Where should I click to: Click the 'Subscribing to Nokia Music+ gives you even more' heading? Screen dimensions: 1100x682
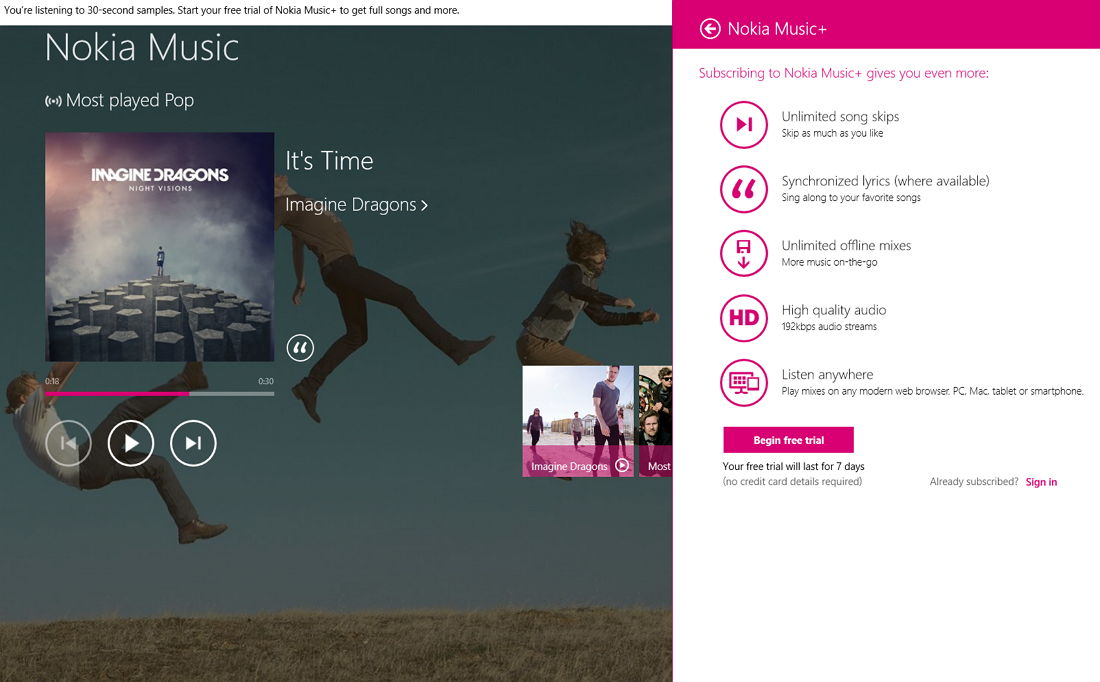pos(844,73)
